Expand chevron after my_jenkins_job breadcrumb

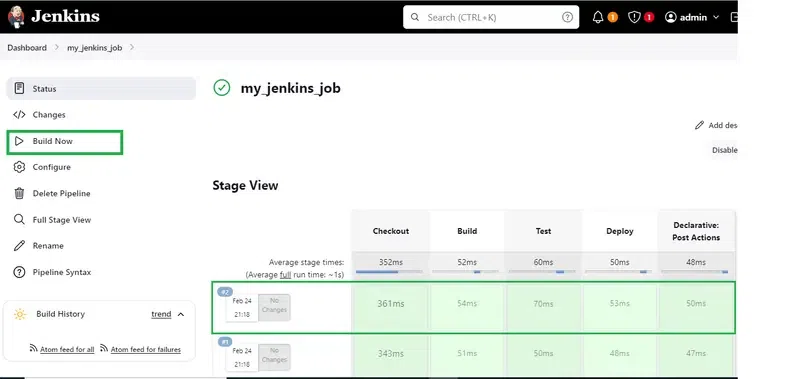pyautogui.click(x=132, y=47)
